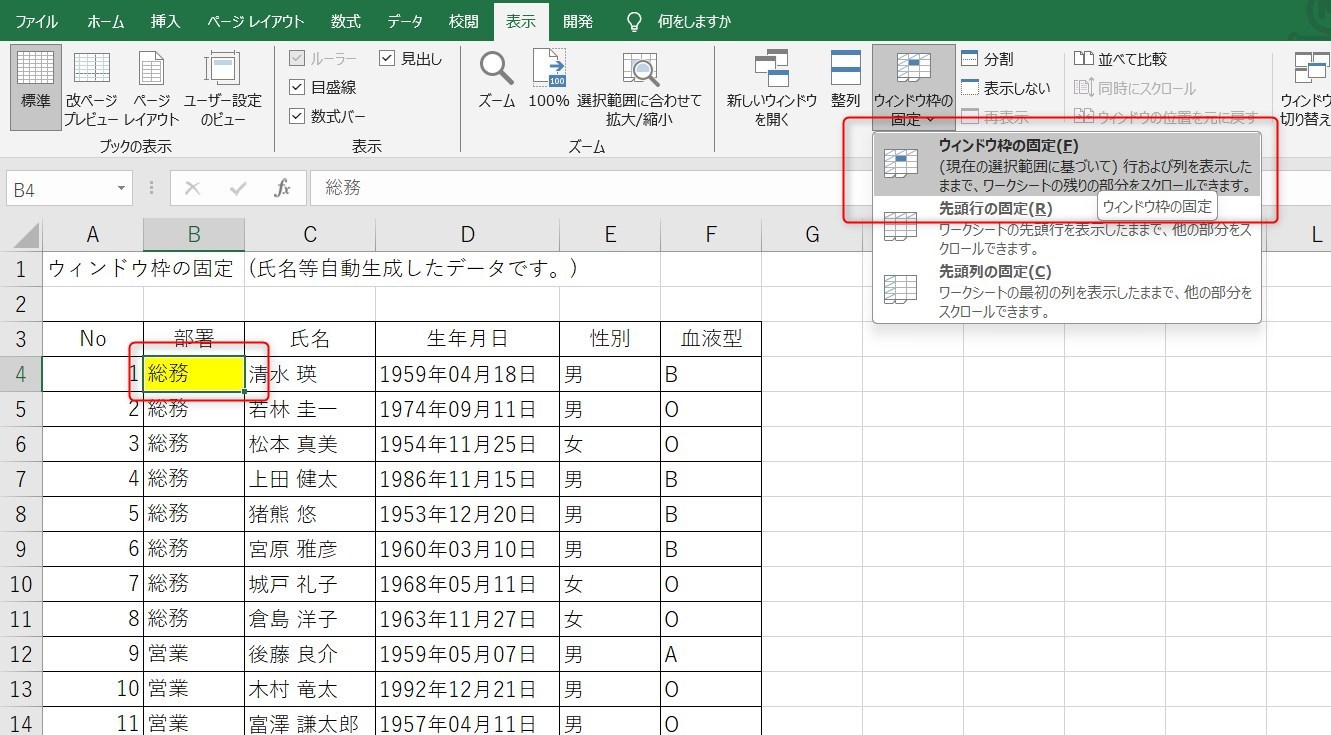
Task: Click cell 松本 真美
Action: click(x=310, y=444)
